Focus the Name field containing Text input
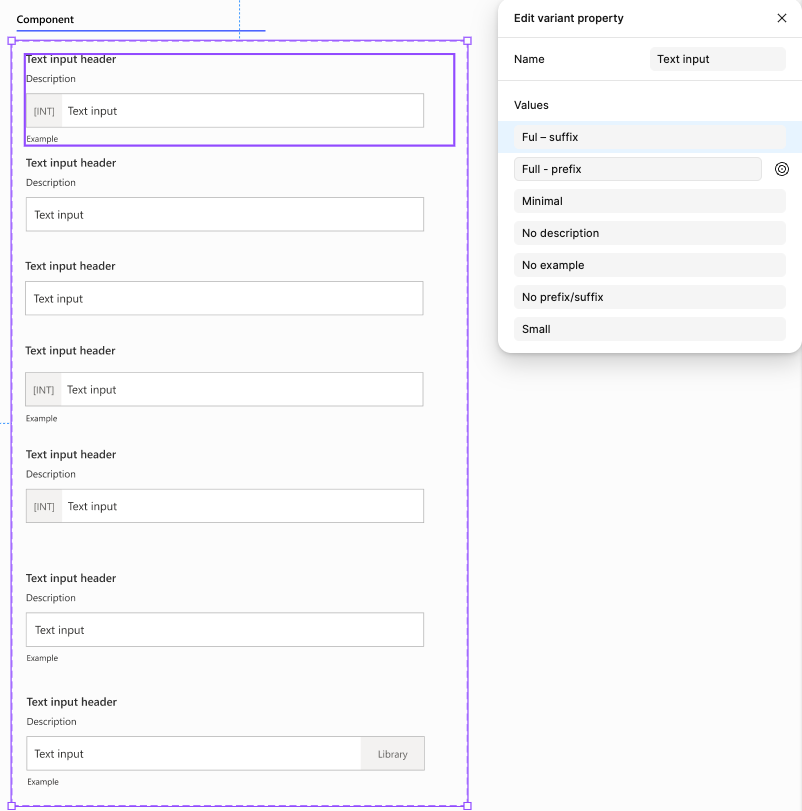This screenshot has width=802, height=811. pyautogui.click(x=717, y=59)
